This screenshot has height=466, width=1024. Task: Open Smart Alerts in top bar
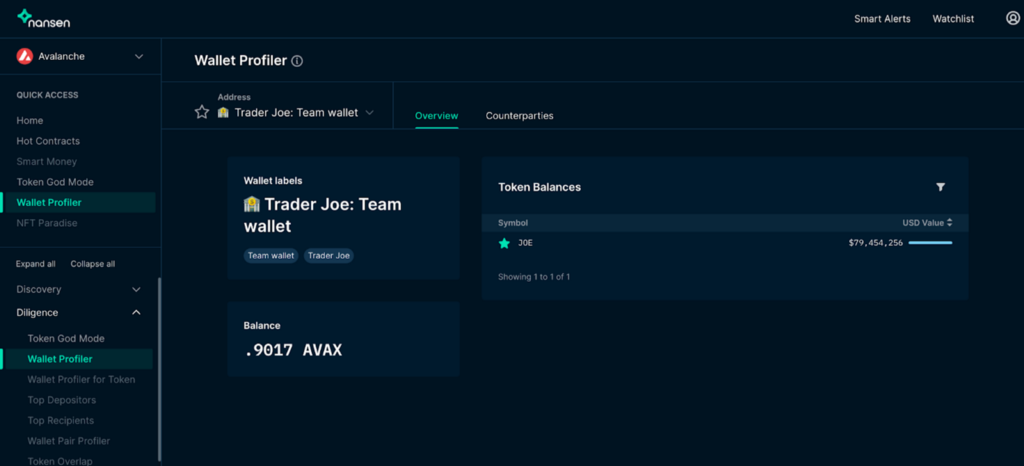point(882,19)
